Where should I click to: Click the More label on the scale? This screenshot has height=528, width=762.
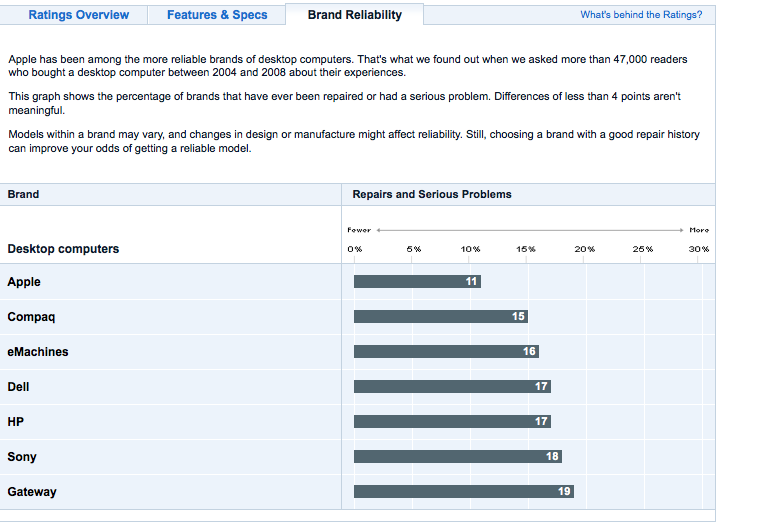pos(699,230)
